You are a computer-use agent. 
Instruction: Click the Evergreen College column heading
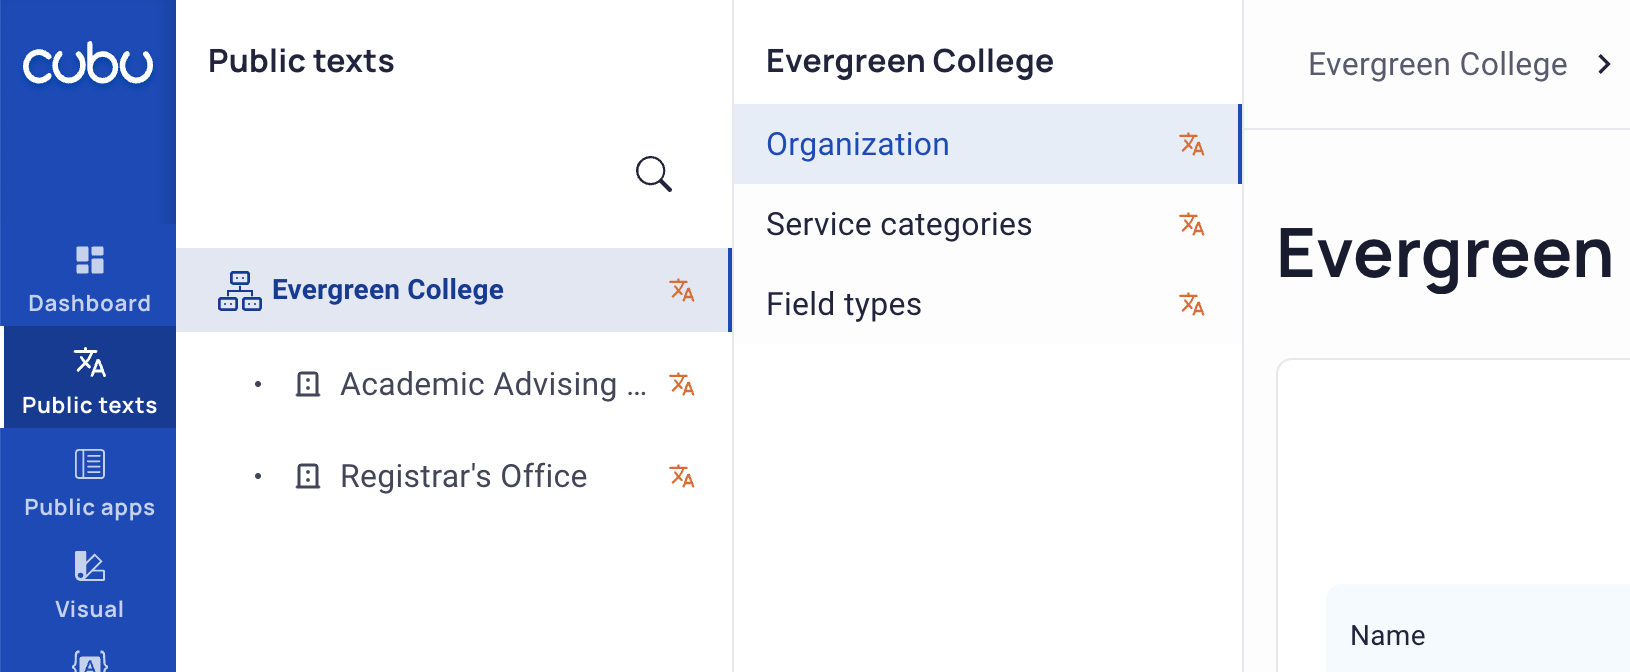(x=910, y=61)
